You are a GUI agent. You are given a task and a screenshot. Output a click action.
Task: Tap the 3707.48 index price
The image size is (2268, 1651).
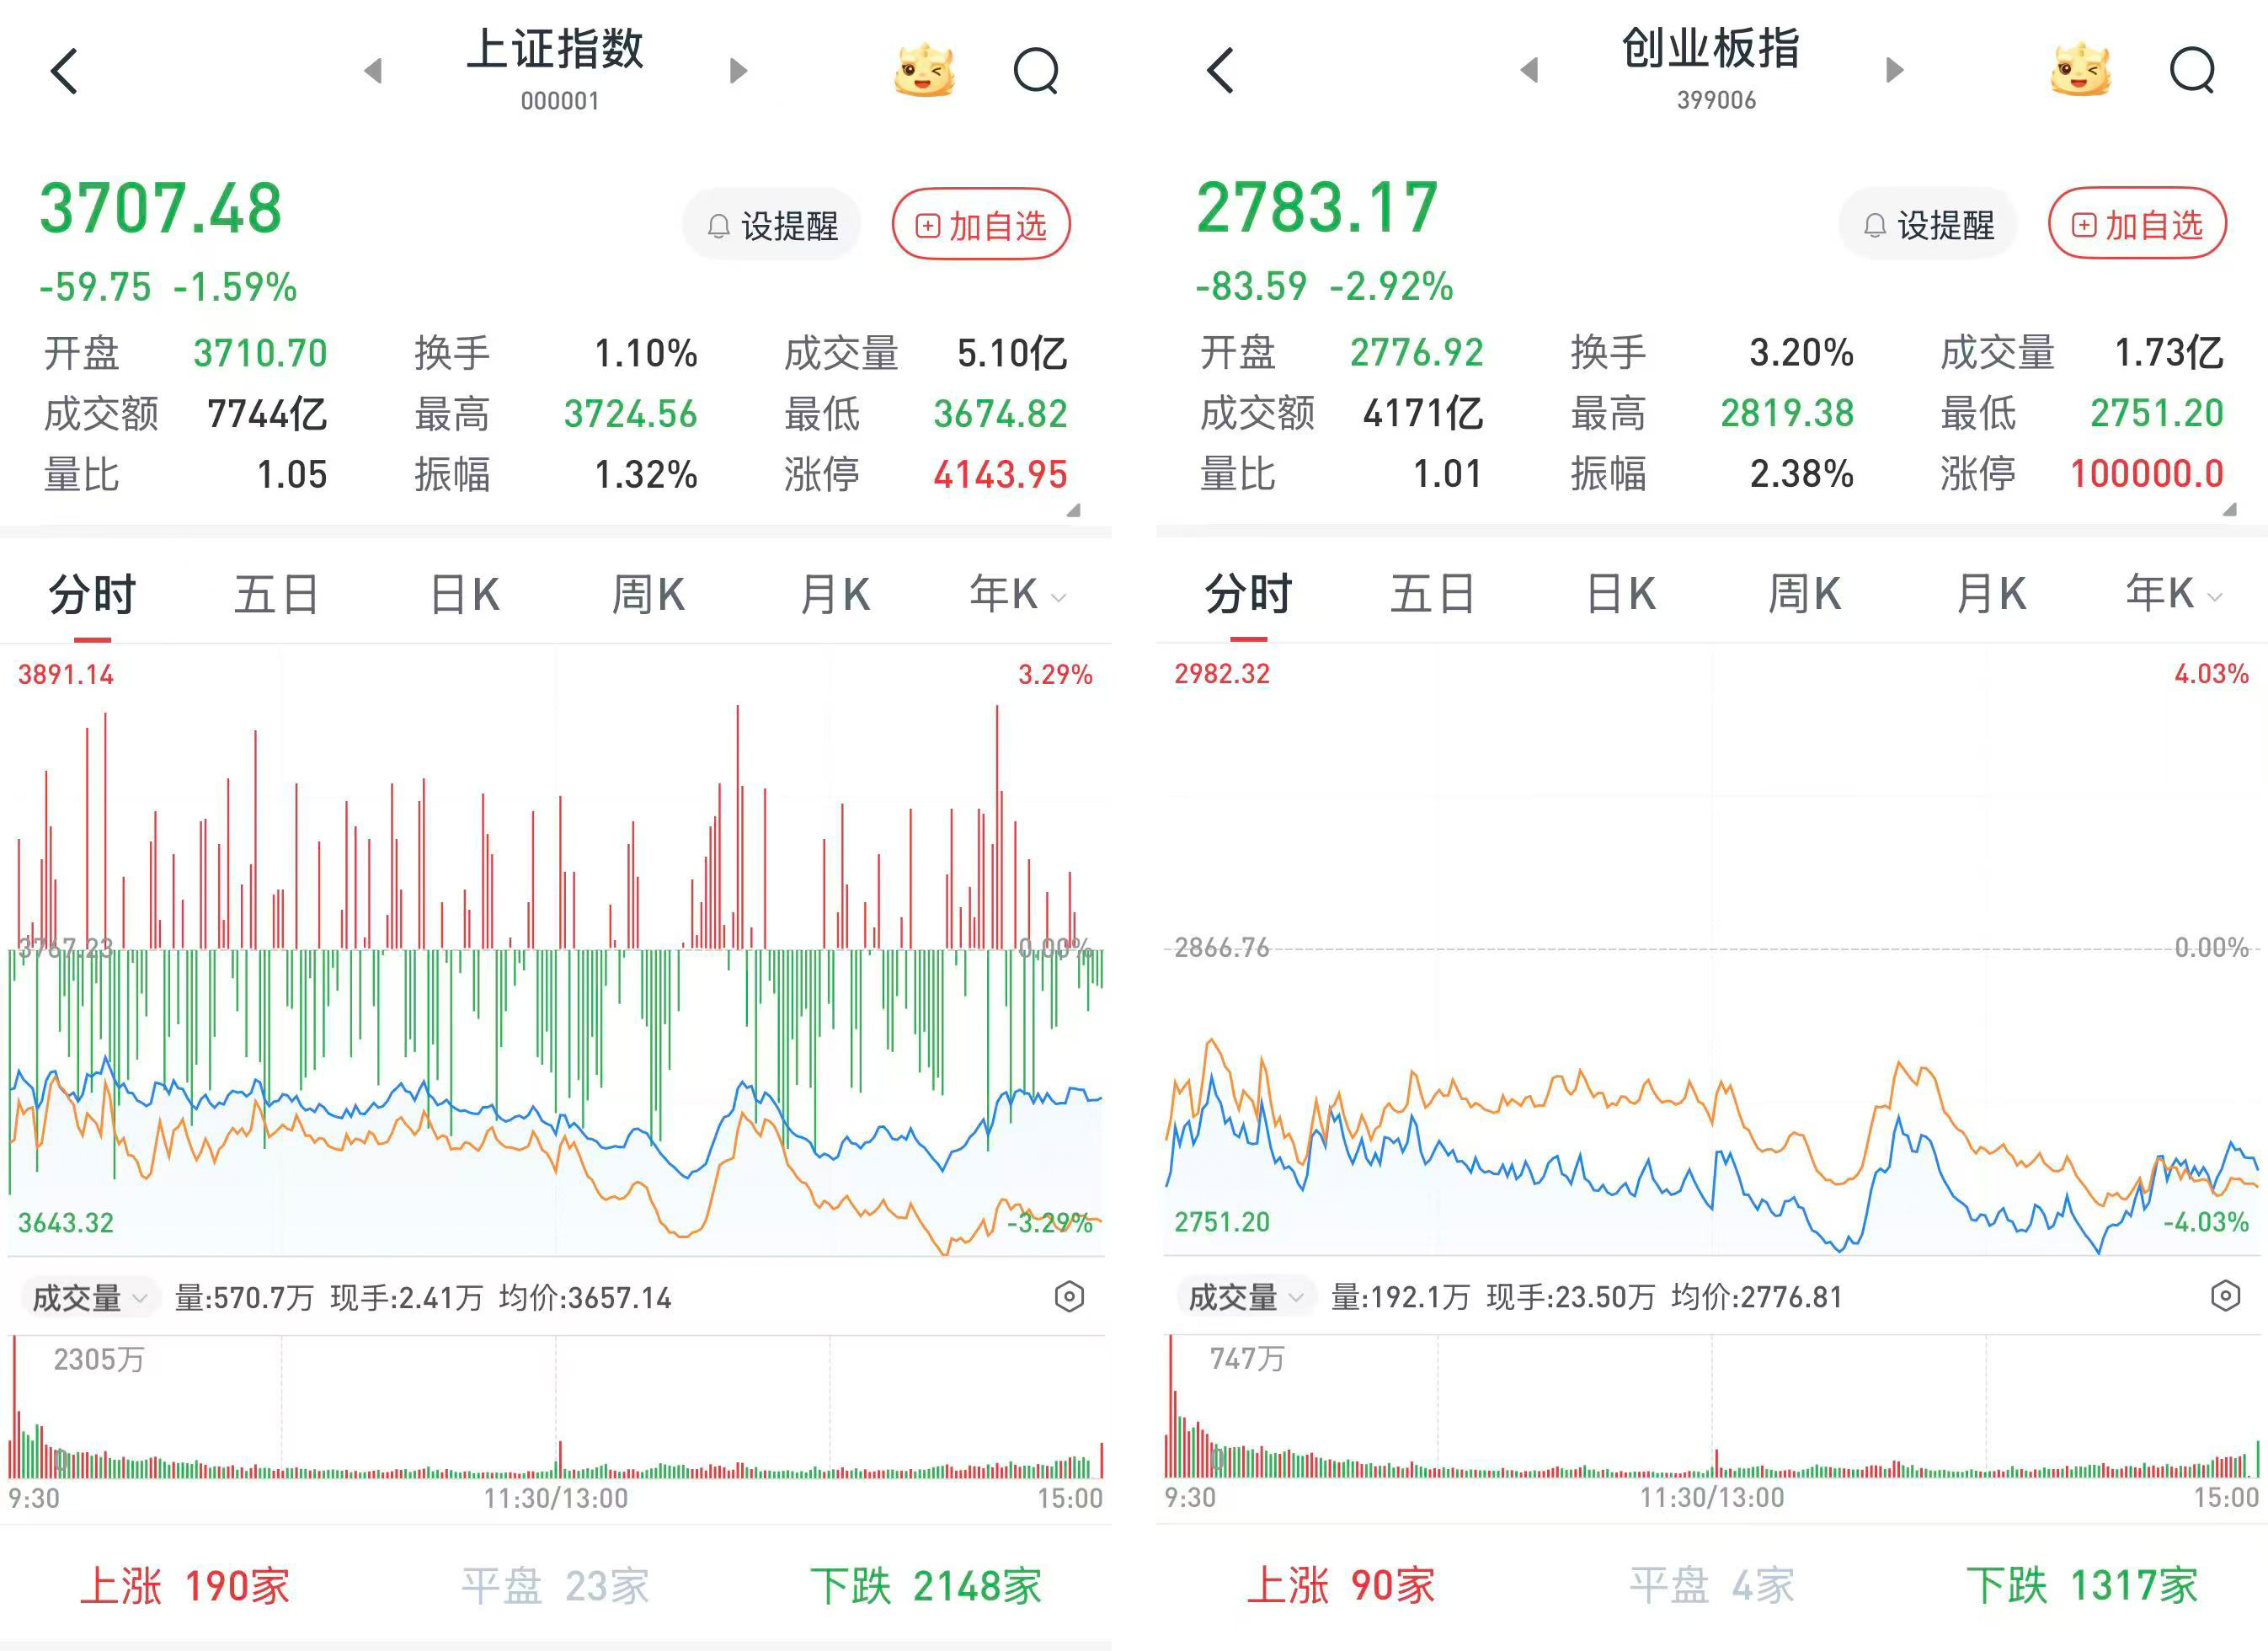coord(161,209)
